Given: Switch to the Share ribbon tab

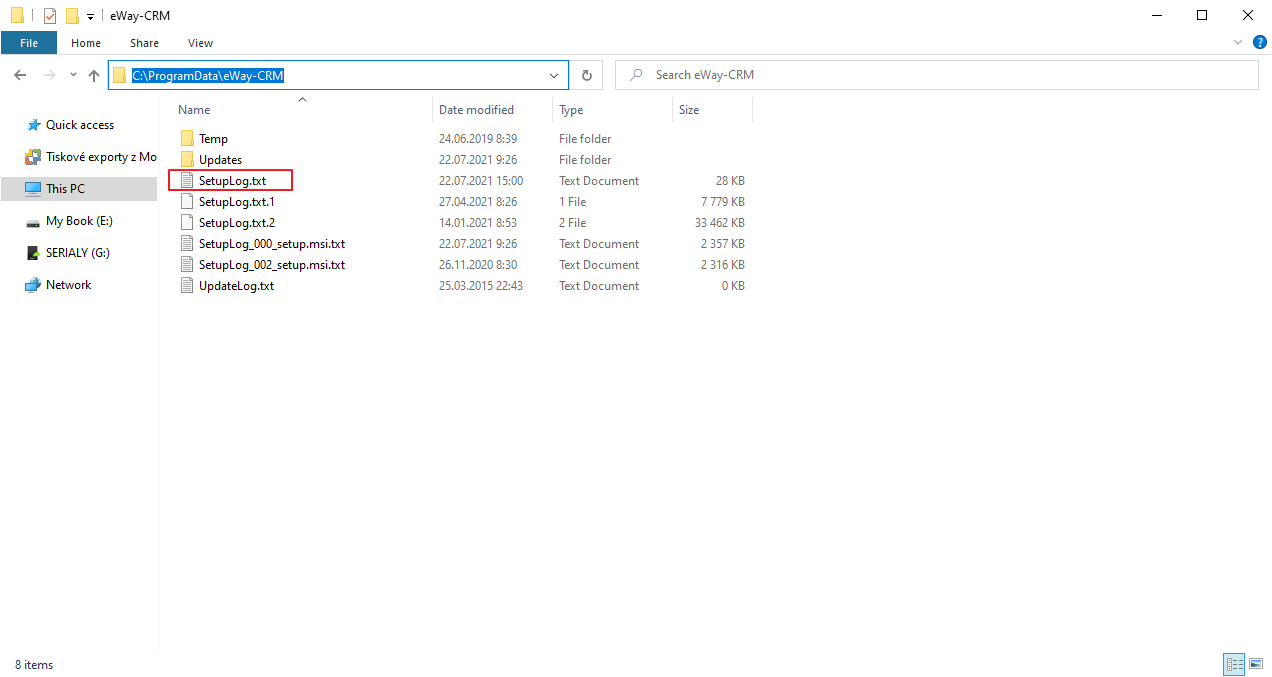Looking at the screenshot, I should coord(144,43).
